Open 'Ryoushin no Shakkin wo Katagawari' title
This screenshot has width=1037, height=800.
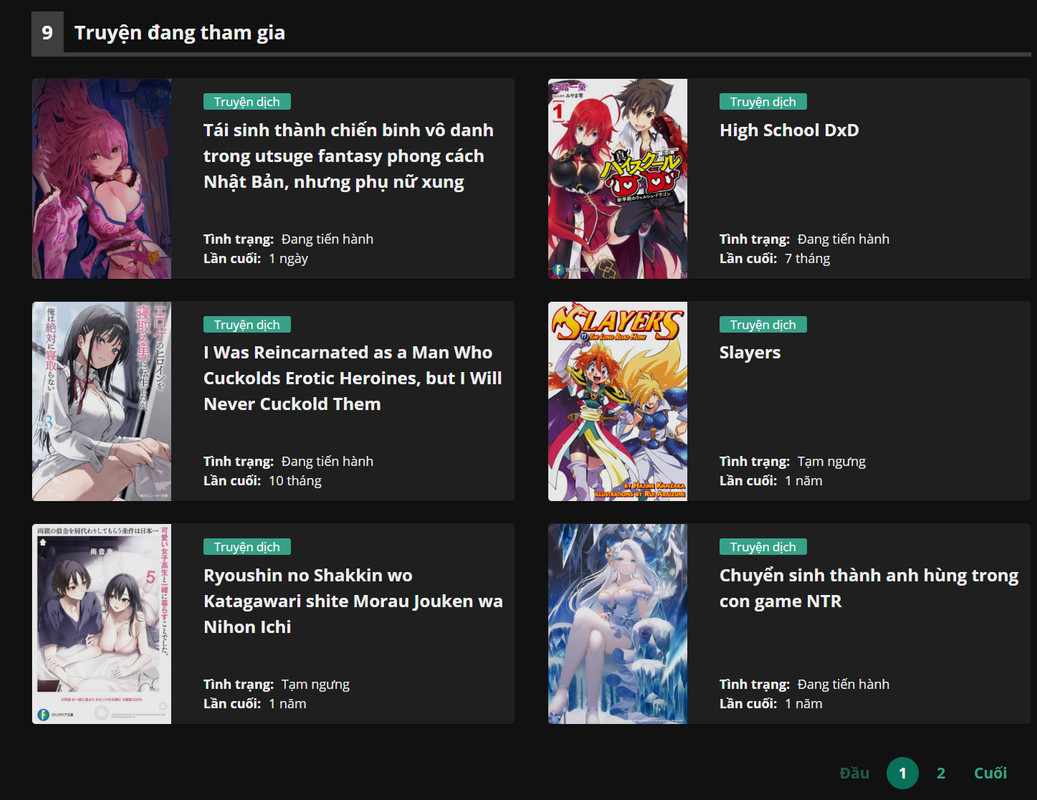pos(353,601)
